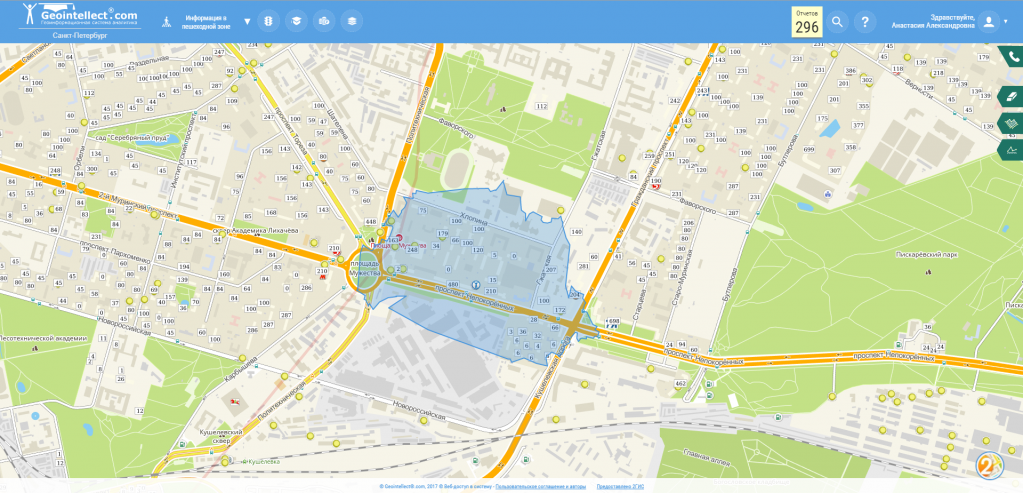This screenshot has height=493, width=1023.
Task: Click the user profile avatar
Action: pyautogui.click(x=988, y=22)
